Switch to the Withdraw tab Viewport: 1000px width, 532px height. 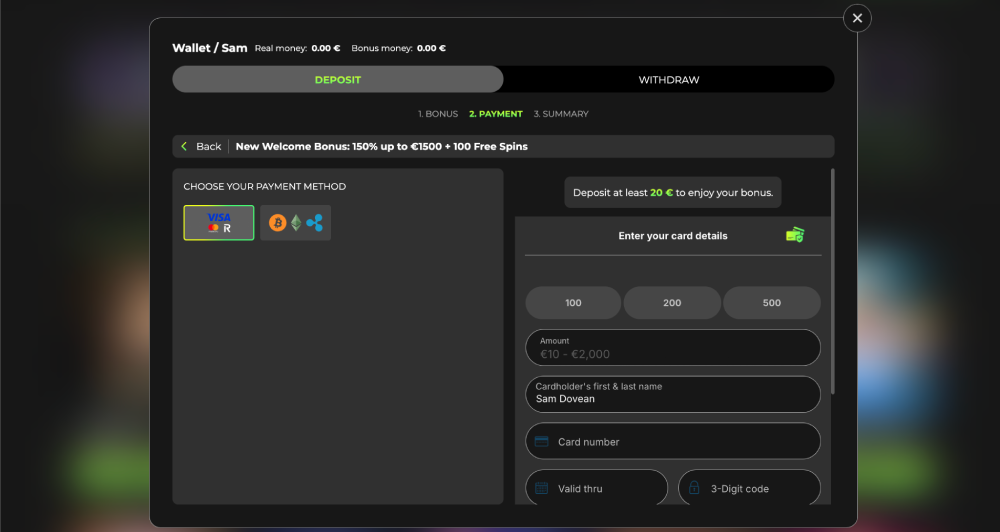coord(669,80)
